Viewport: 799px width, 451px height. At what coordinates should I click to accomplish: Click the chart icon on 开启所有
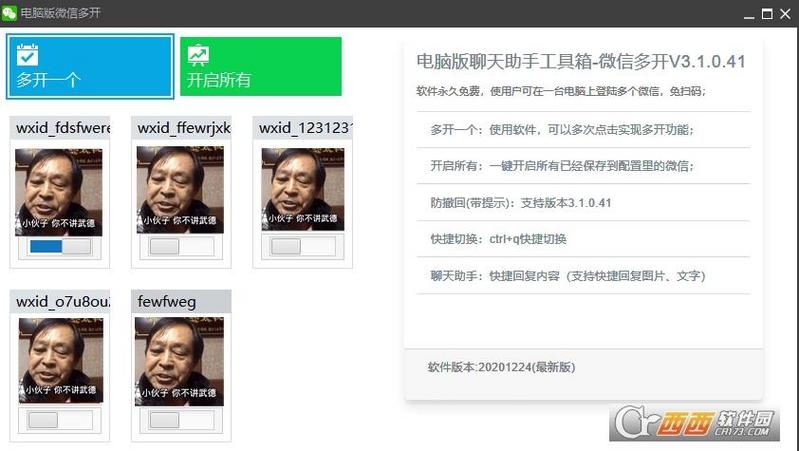(x=198, y=55)
